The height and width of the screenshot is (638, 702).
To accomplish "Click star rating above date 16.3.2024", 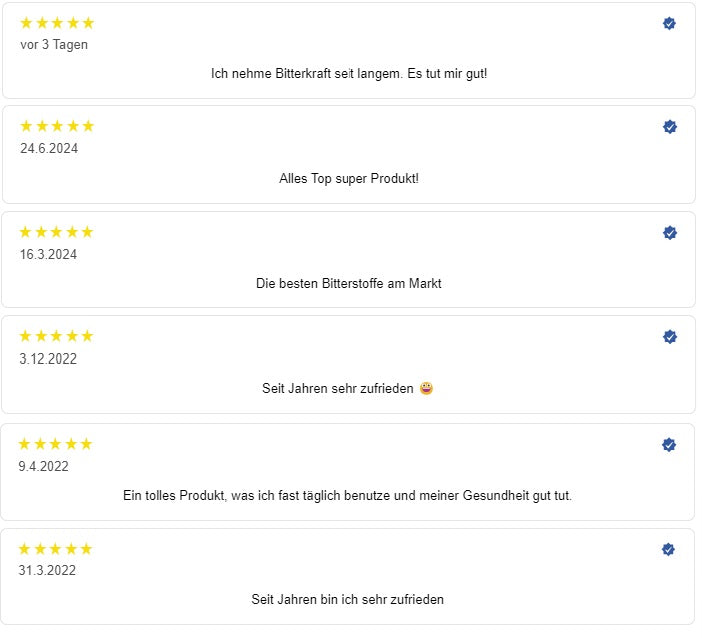I will (x=56, y=233).
